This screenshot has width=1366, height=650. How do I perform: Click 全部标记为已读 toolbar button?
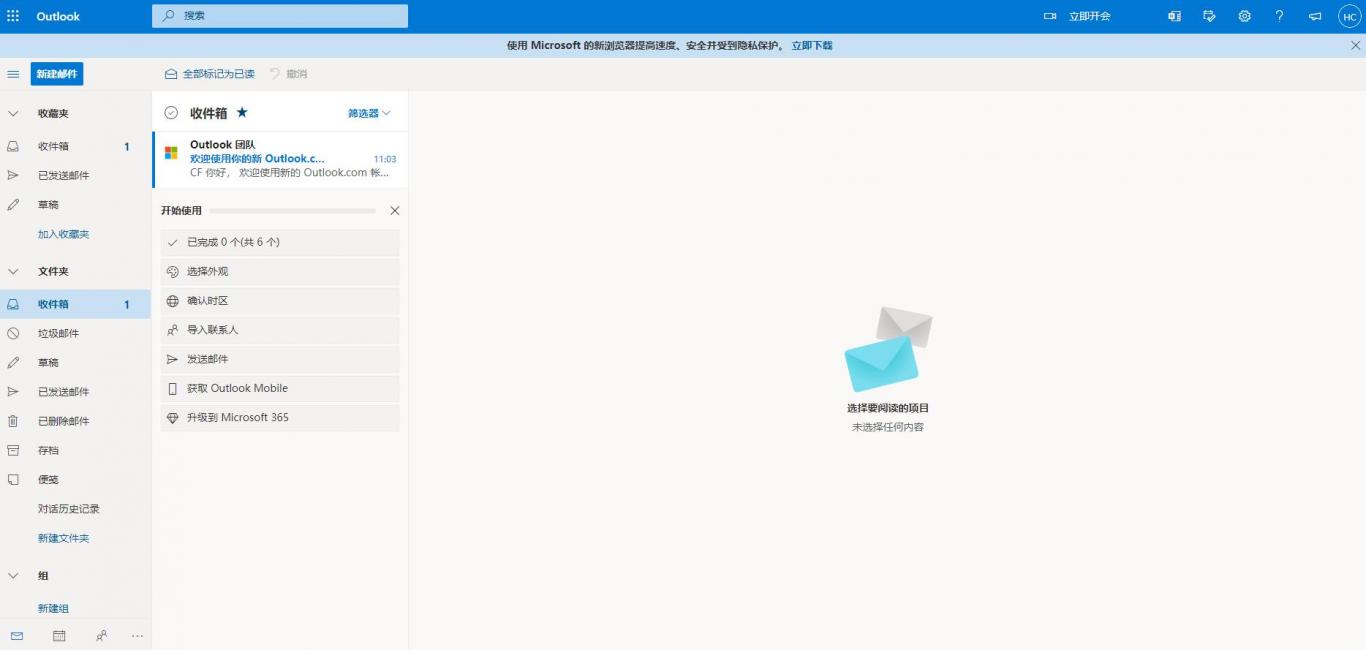click(210, 74)
